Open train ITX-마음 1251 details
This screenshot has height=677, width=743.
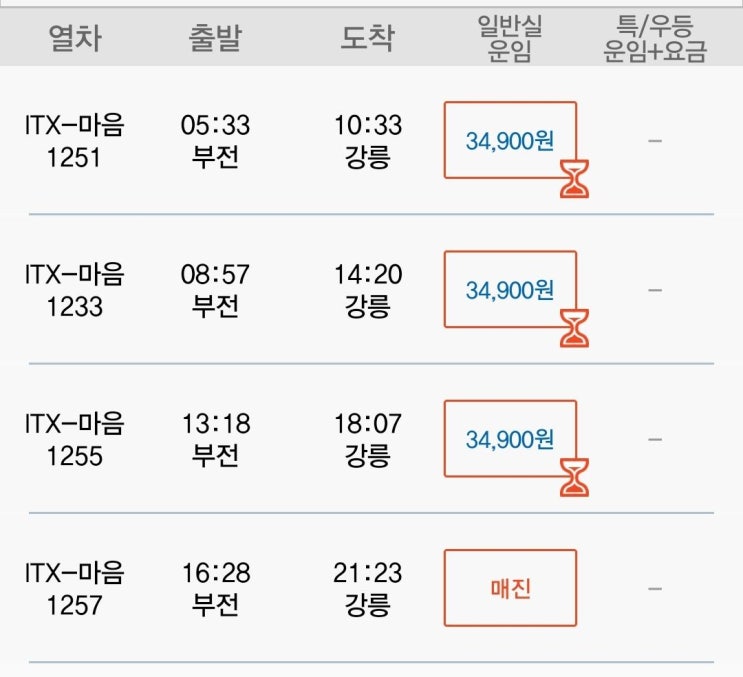point(75,141)
